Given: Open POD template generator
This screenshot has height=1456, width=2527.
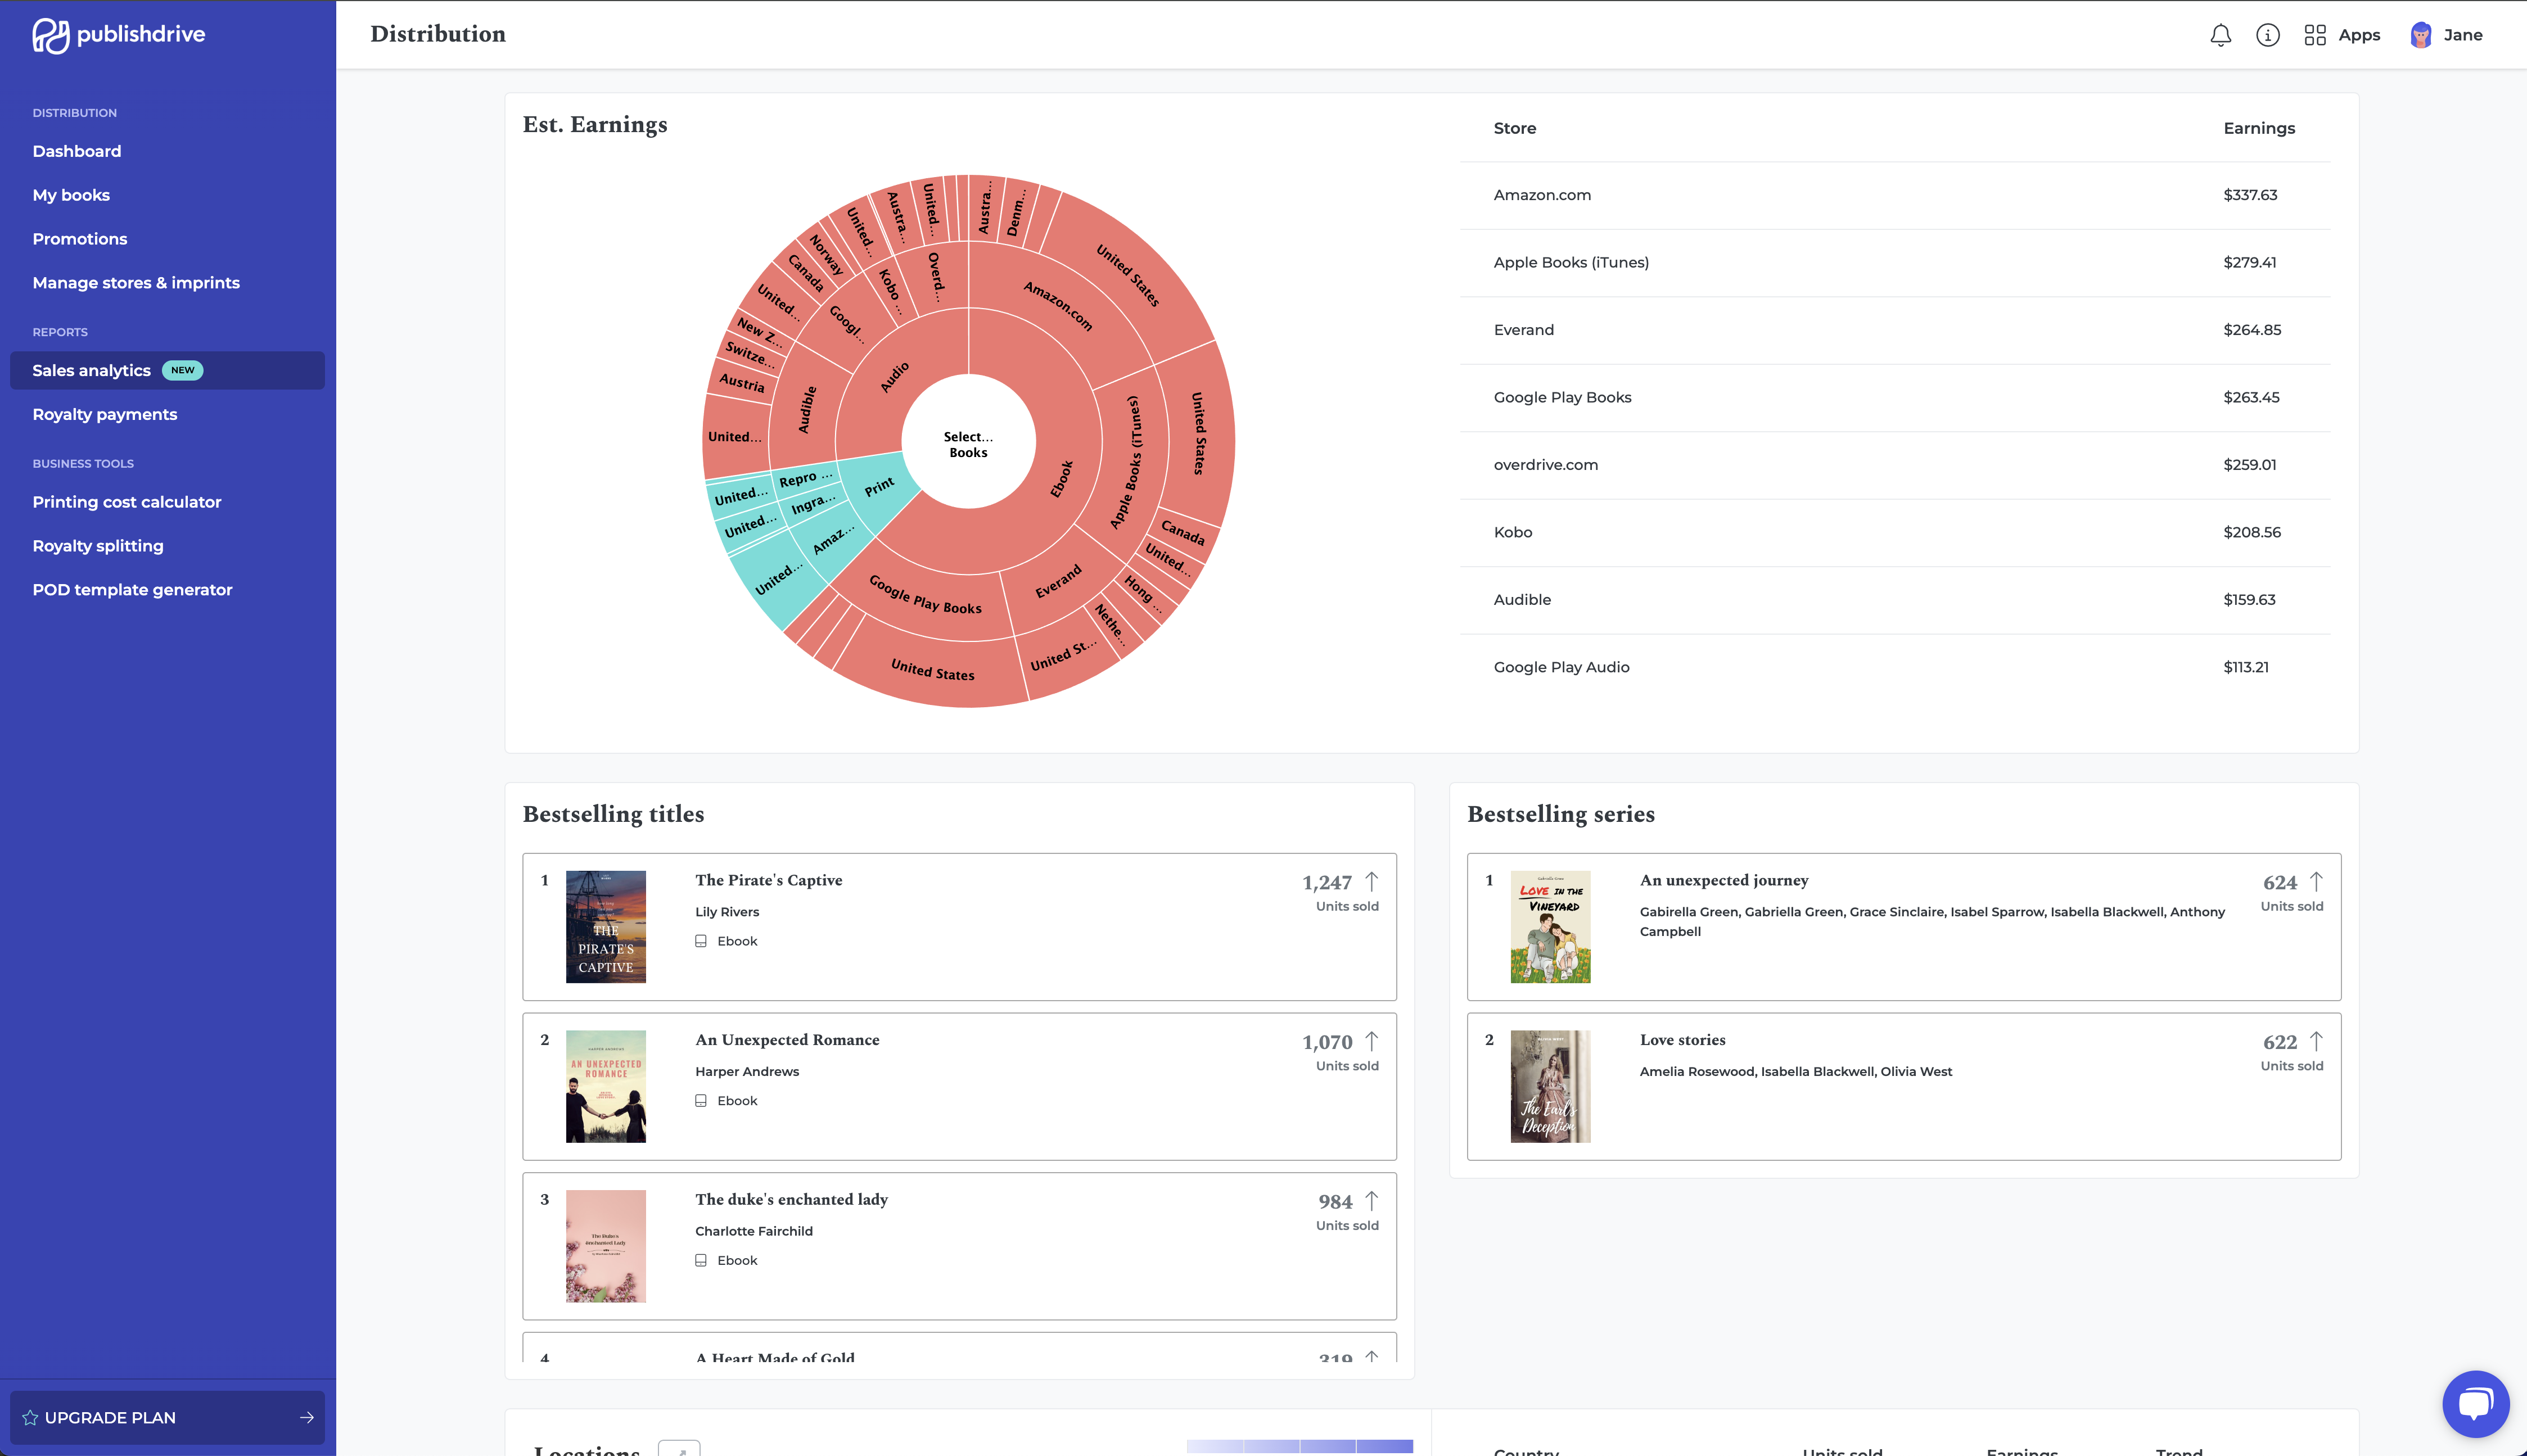Looking at the screenshot, I should (132, 590).
